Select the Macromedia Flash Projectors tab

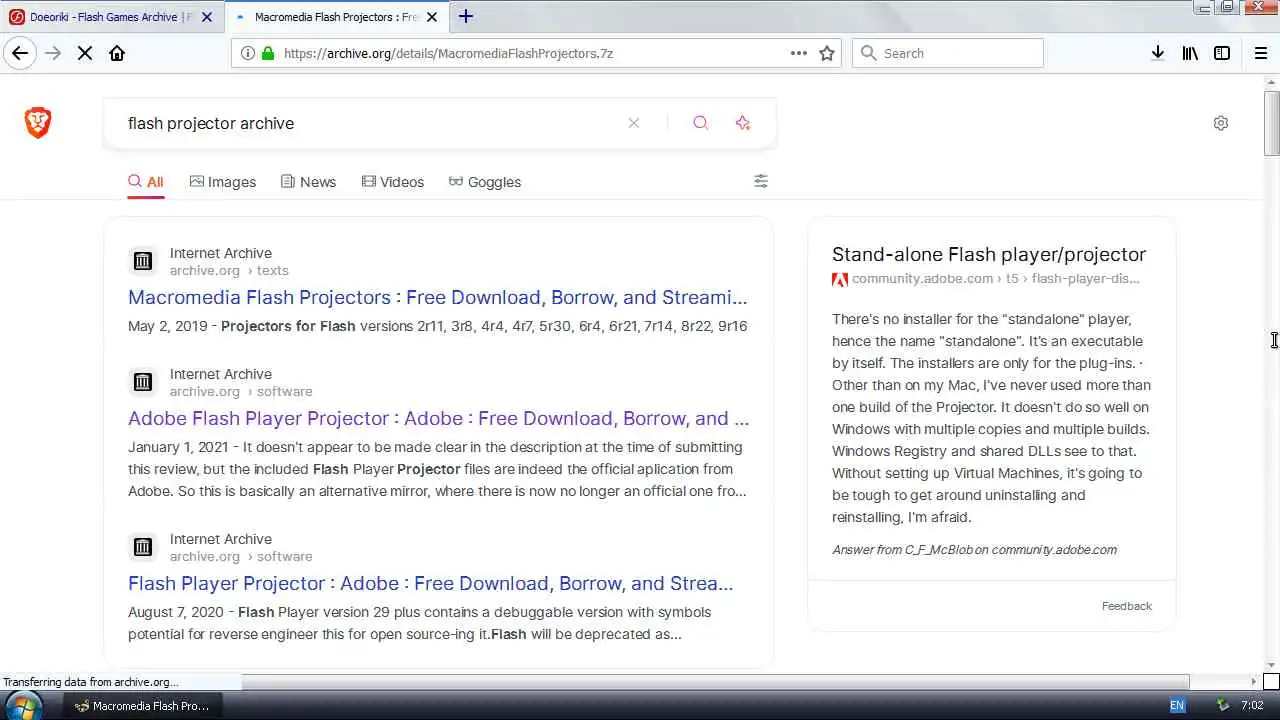click(336, 17)
